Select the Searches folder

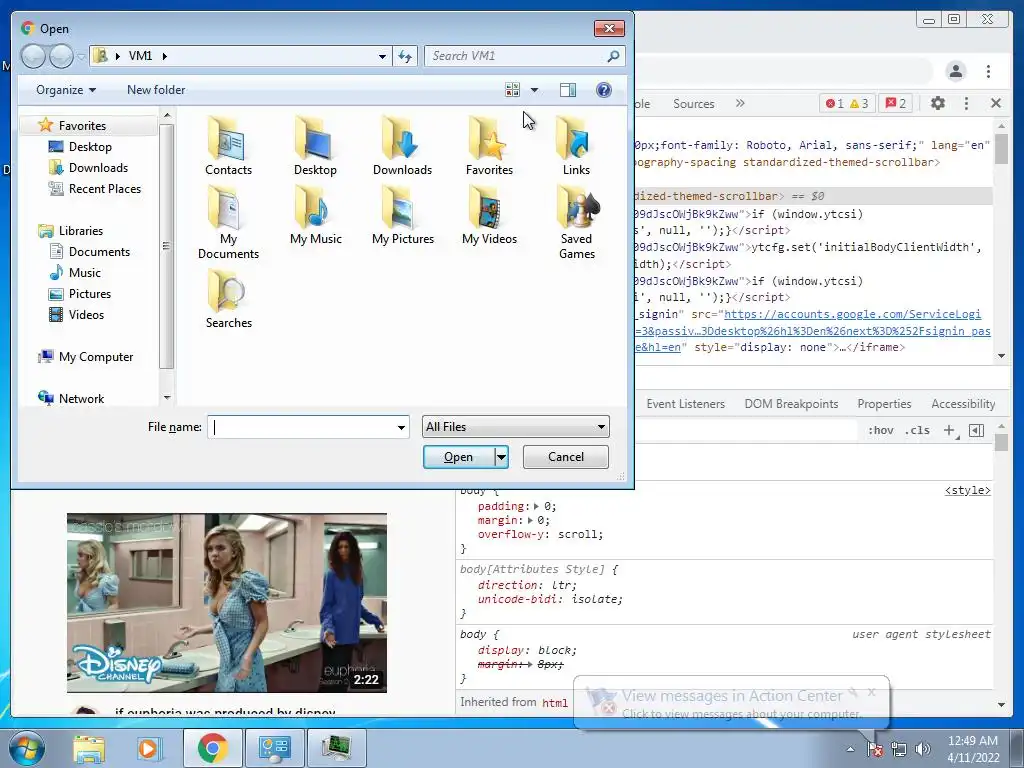[x=229, y=298]
